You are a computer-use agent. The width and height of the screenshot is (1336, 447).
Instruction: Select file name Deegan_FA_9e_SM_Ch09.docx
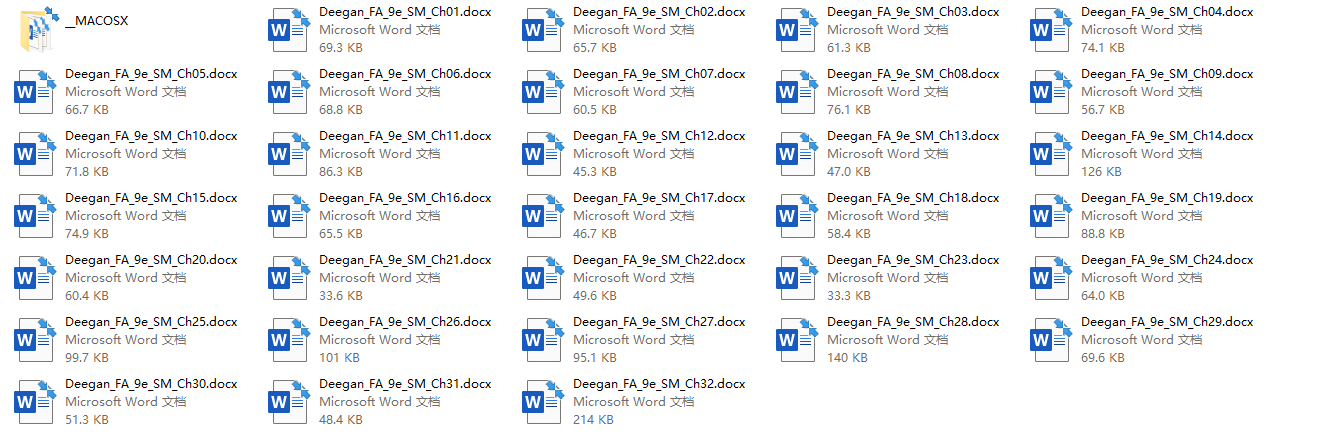[1167, 74]
